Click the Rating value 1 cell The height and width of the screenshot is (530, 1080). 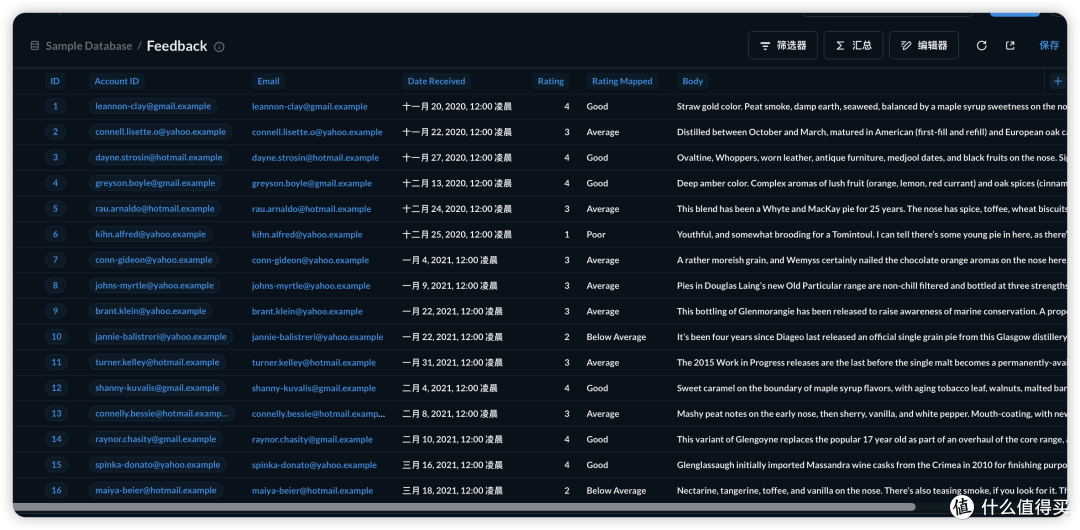click(x=567, y=234)
